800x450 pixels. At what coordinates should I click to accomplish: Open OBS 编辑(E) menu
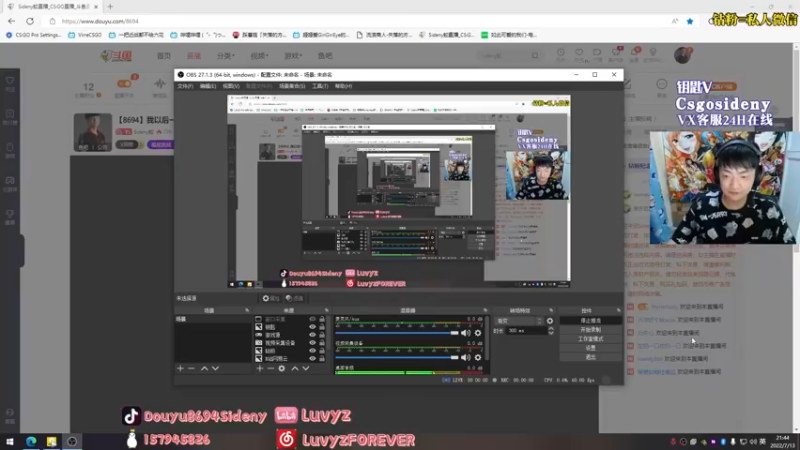click(208, 86)
